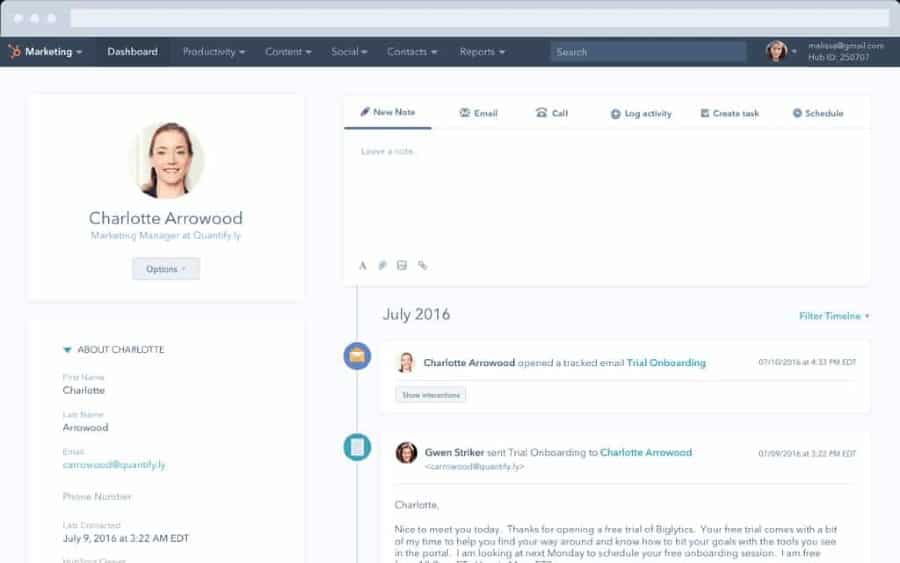Open the Content menu
This screenshot has height=563, width=900.
click(x=288, y=52)
